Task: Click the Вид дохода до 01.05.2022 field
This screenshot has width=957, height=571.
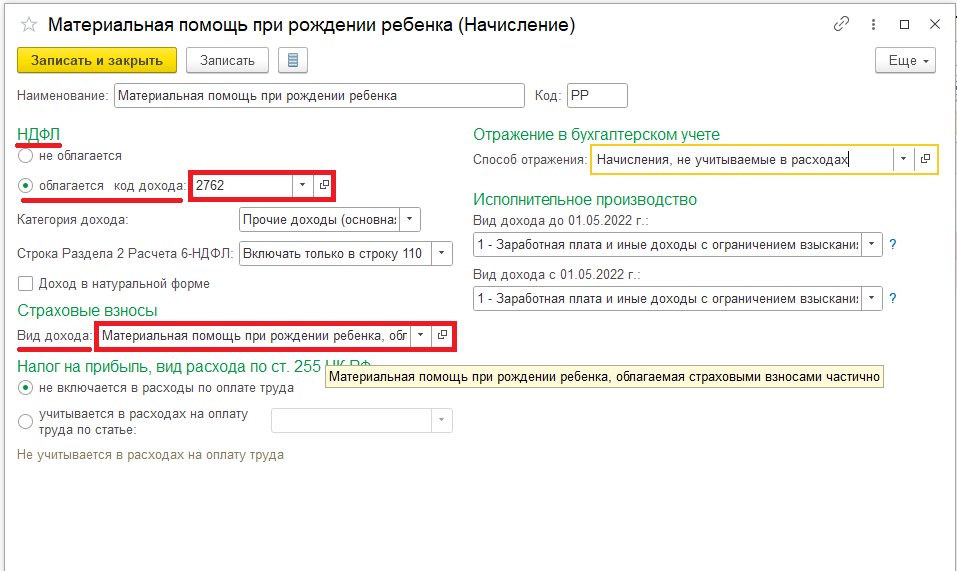Action: point(667,245)
